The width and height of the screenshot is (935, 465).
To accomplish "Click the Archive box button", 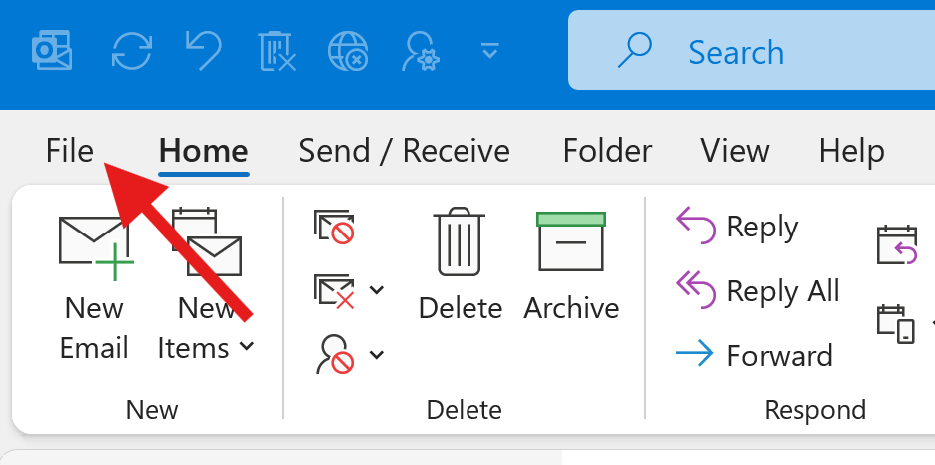I will tap(571, 265).
